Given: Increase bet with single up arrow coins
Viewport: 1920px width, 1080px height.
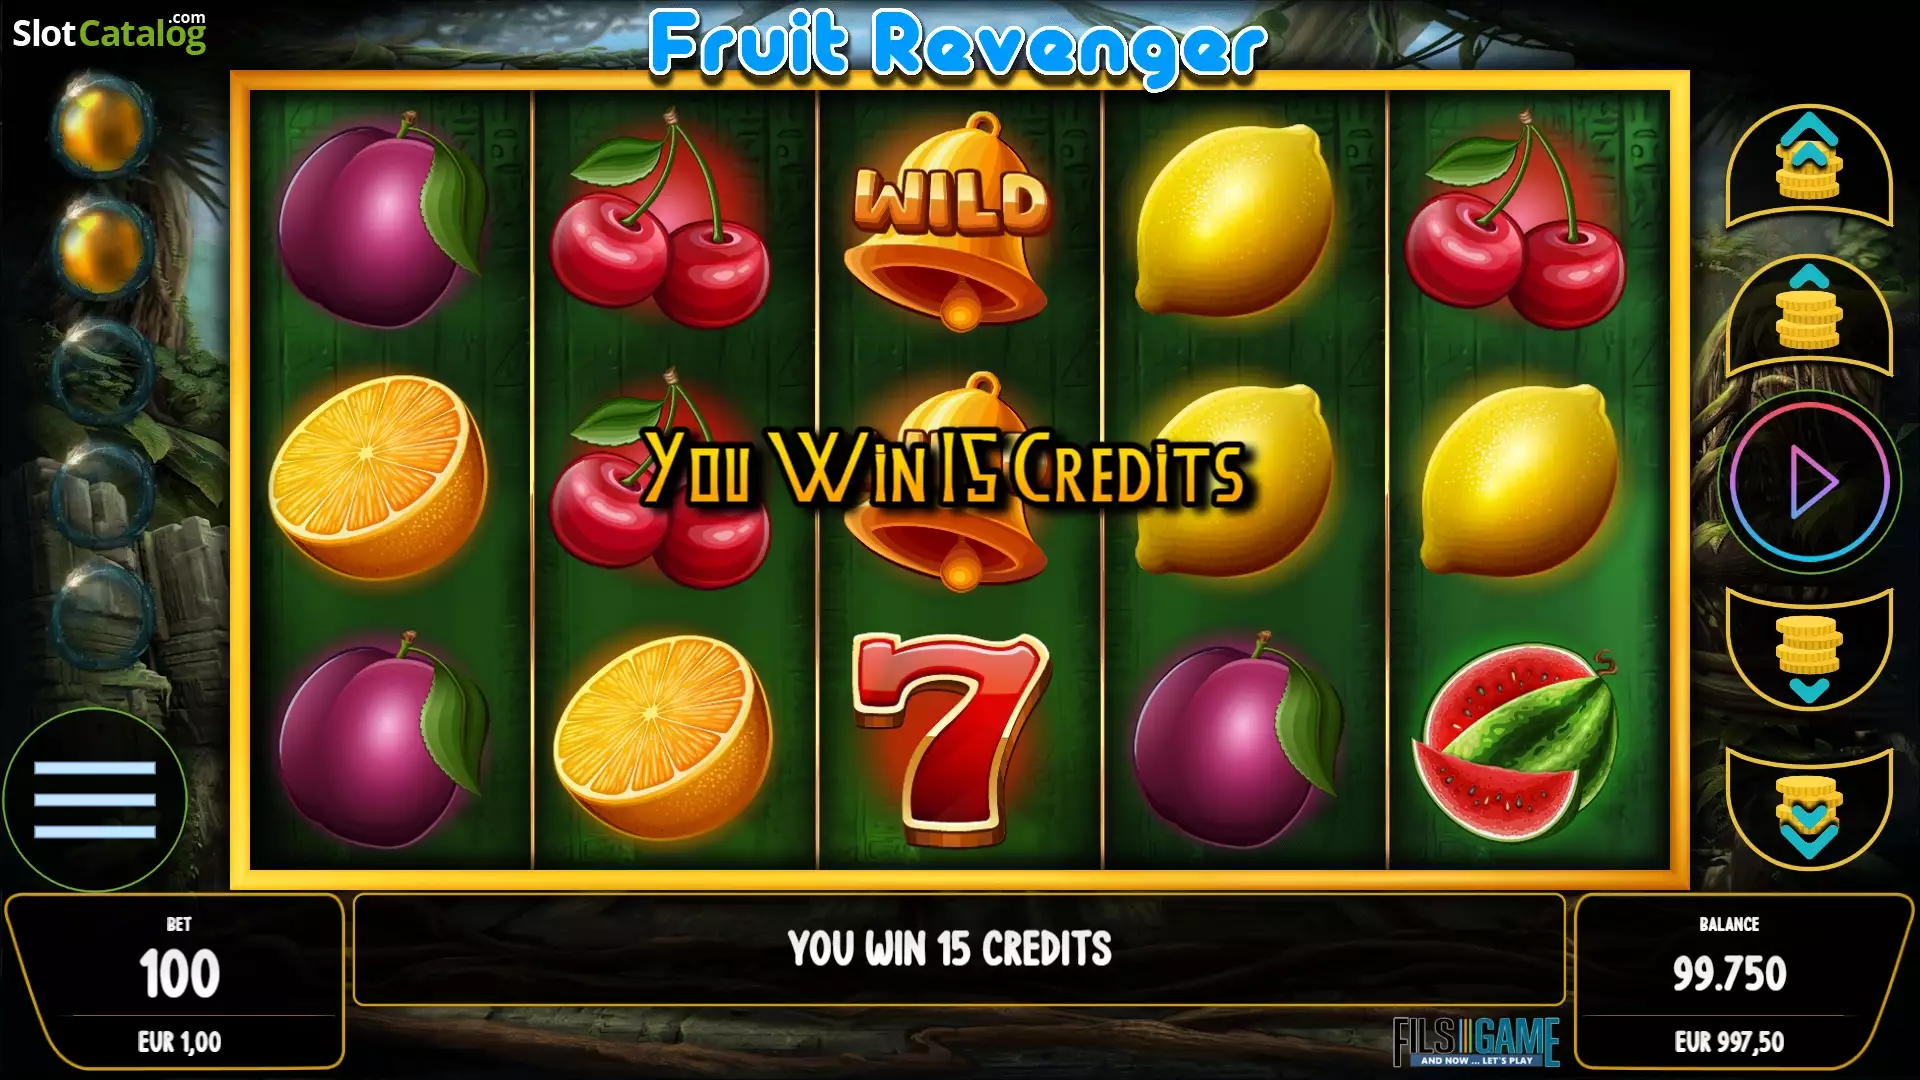Looking at the screenshot, I should pos(1808,313).
